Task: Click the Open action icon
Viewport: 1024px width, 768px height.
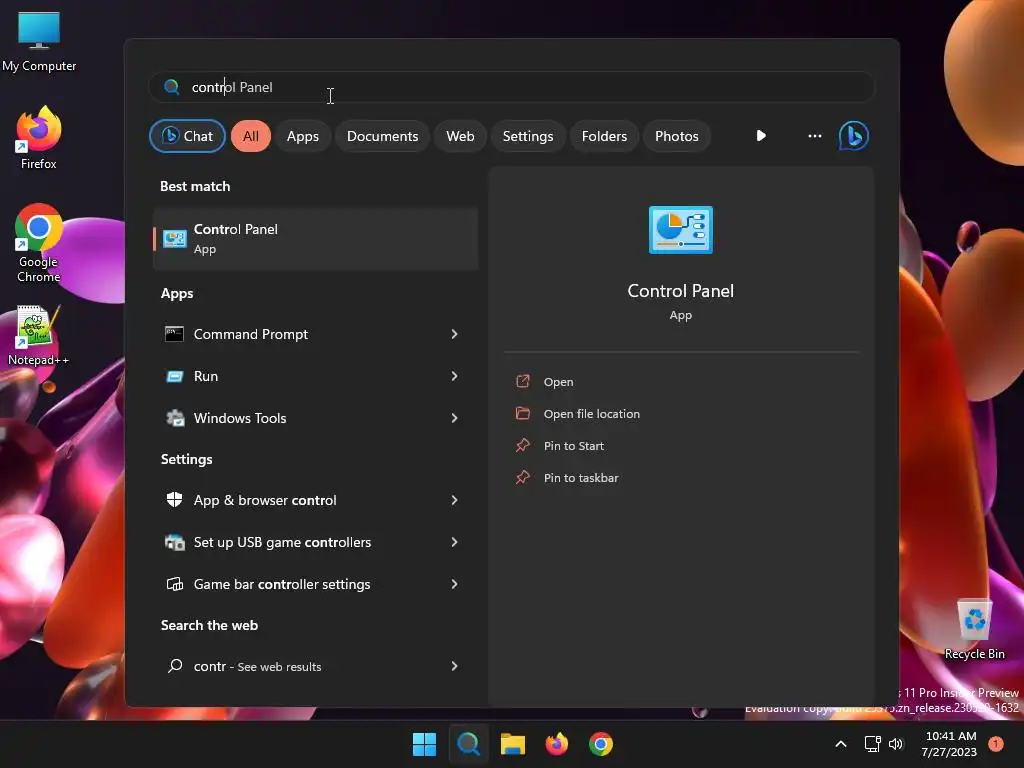Action: (x=522, y=381)
